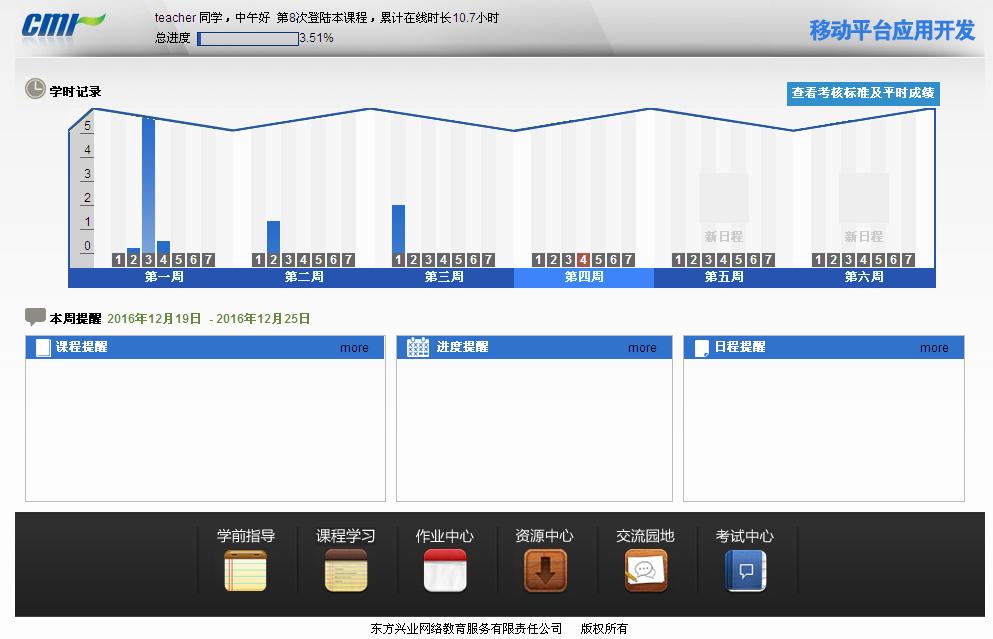
Task: Click the date 2016年12月19日
Action: [154, 319]
